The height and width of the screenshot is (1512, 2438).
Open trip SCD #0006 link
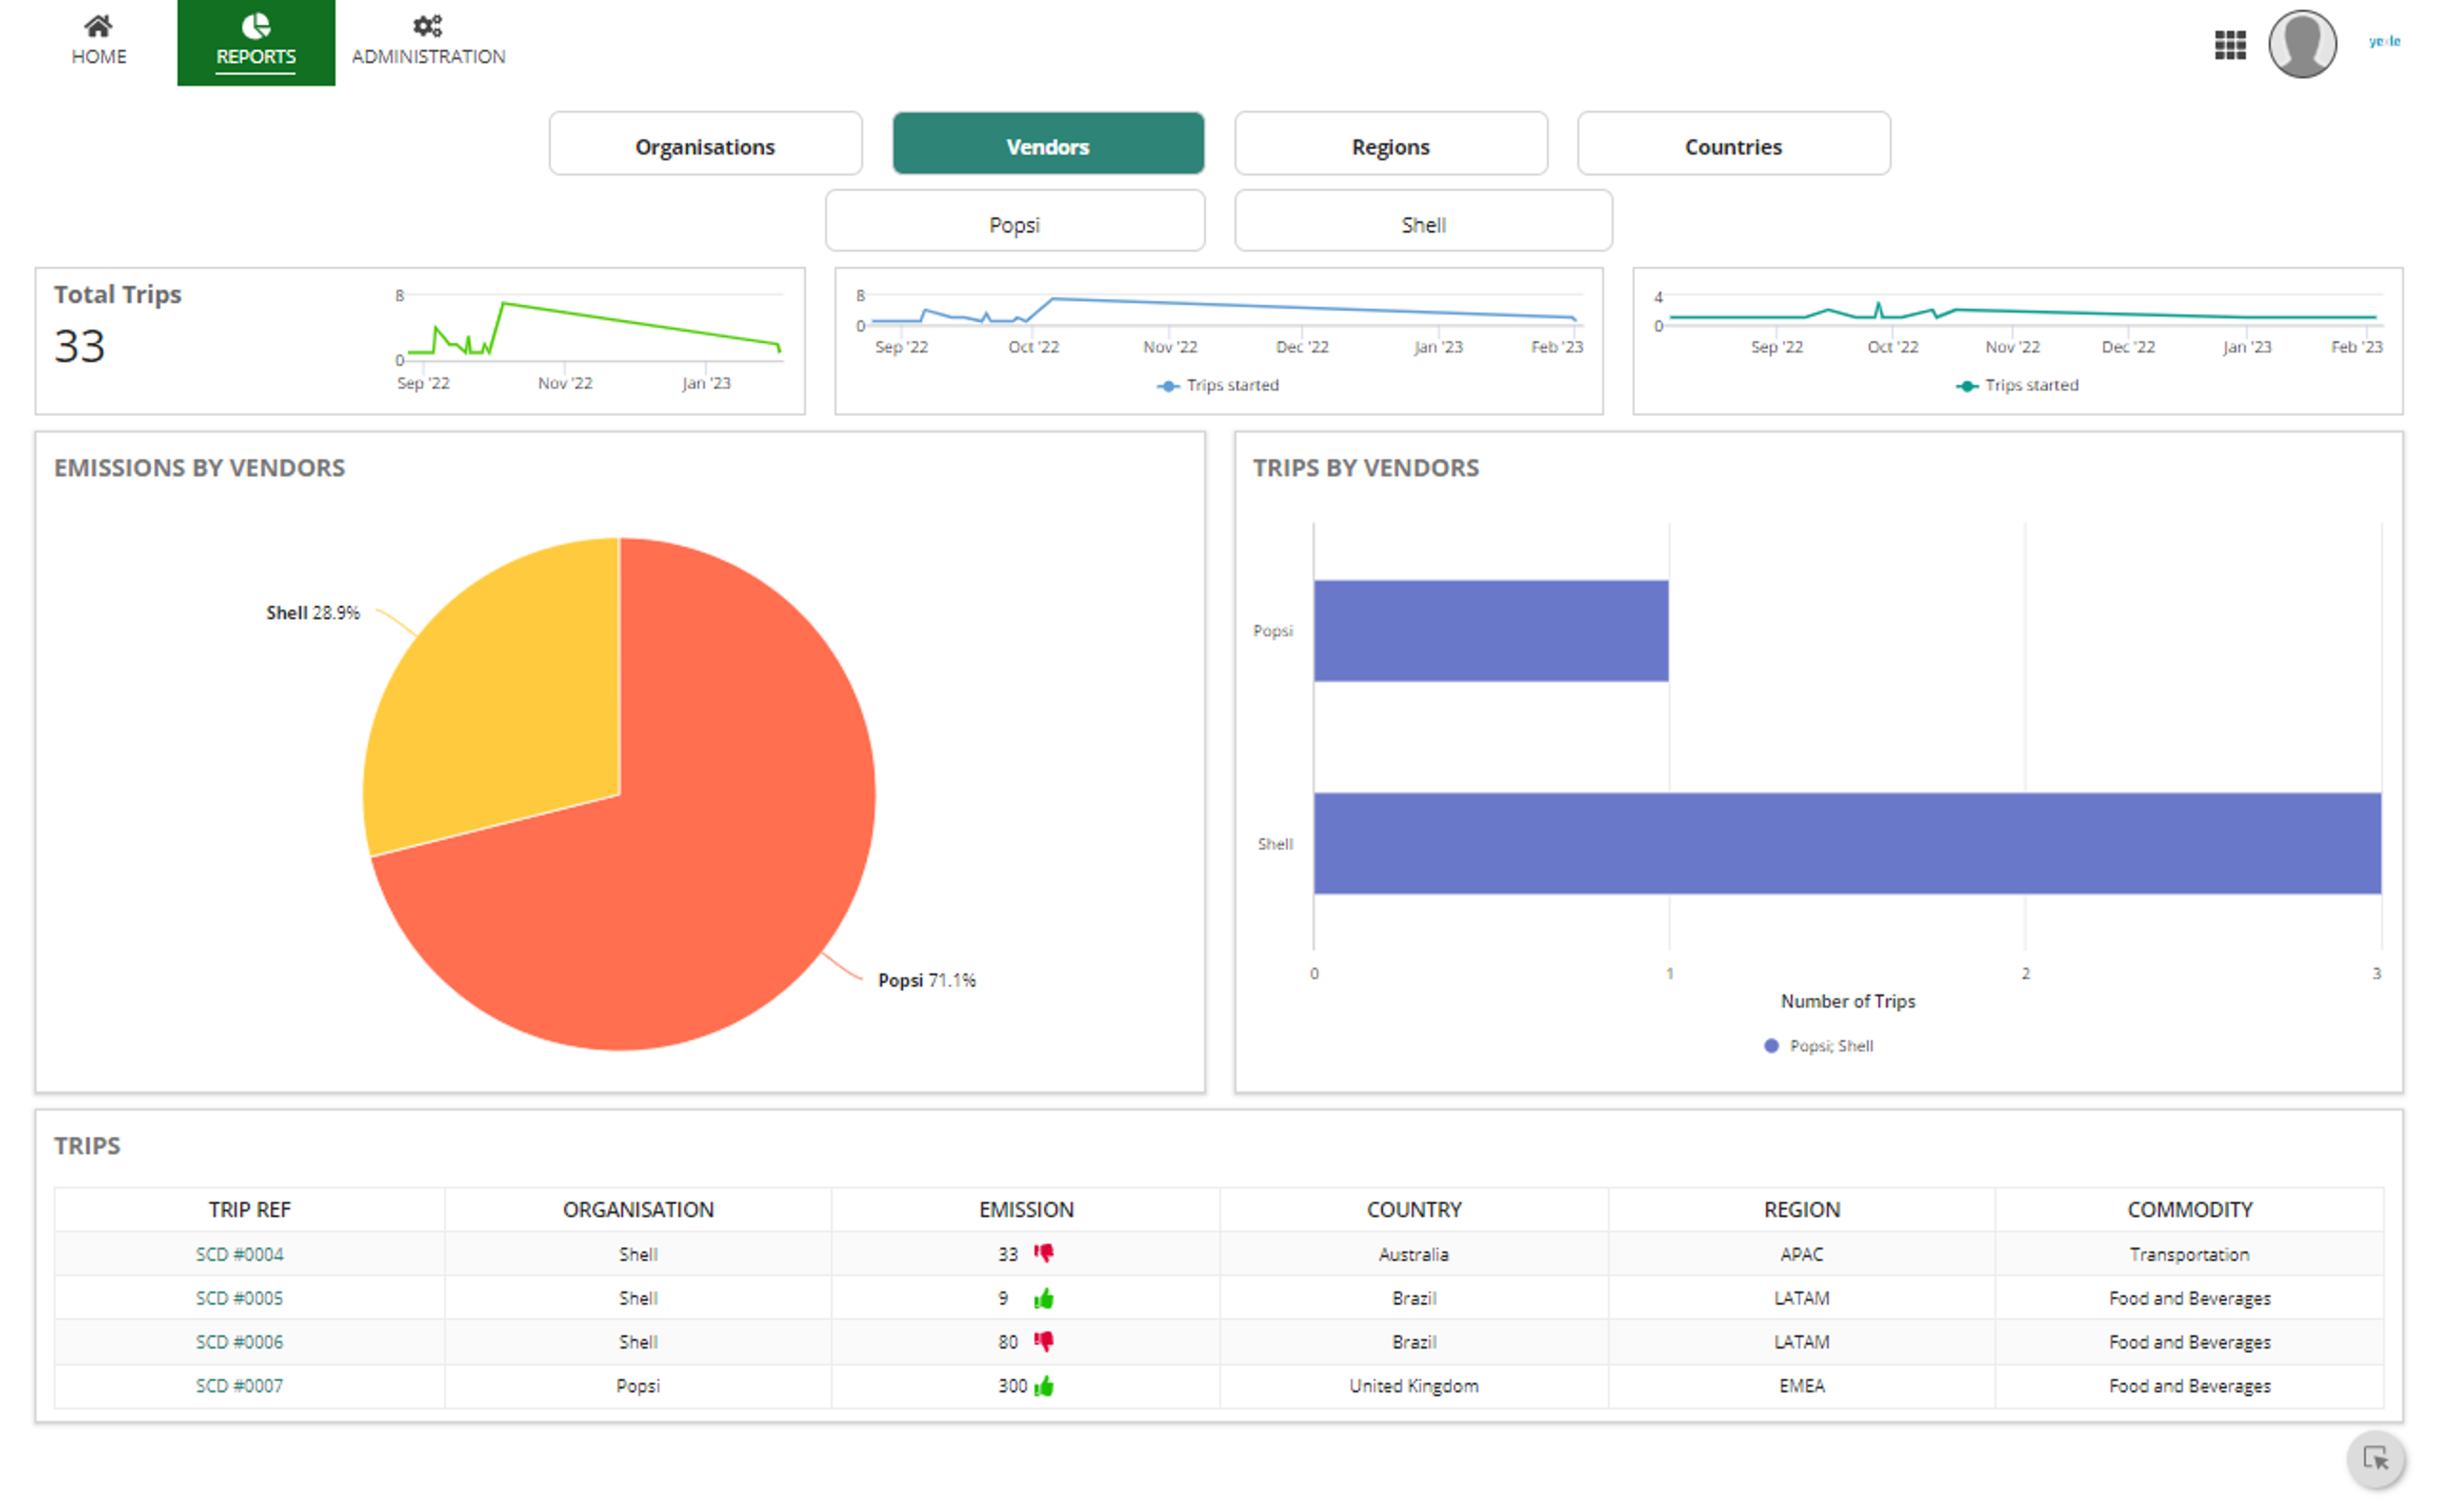[239, 1342]
